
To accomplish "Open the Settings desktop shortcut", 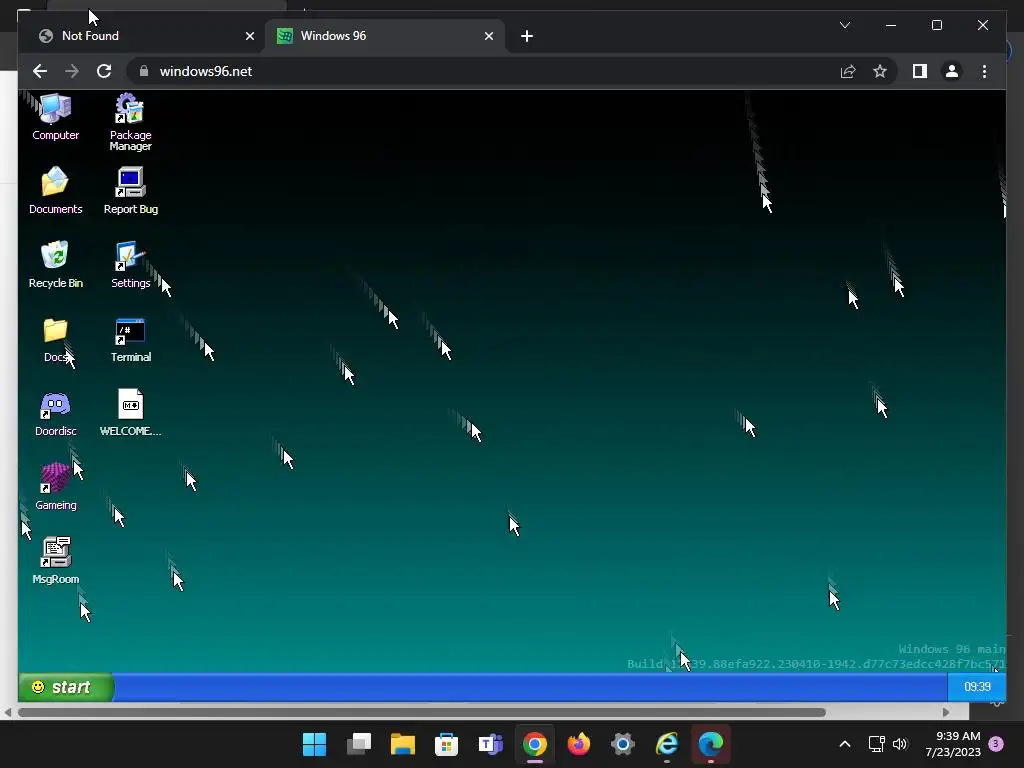I will coord(130,264).
